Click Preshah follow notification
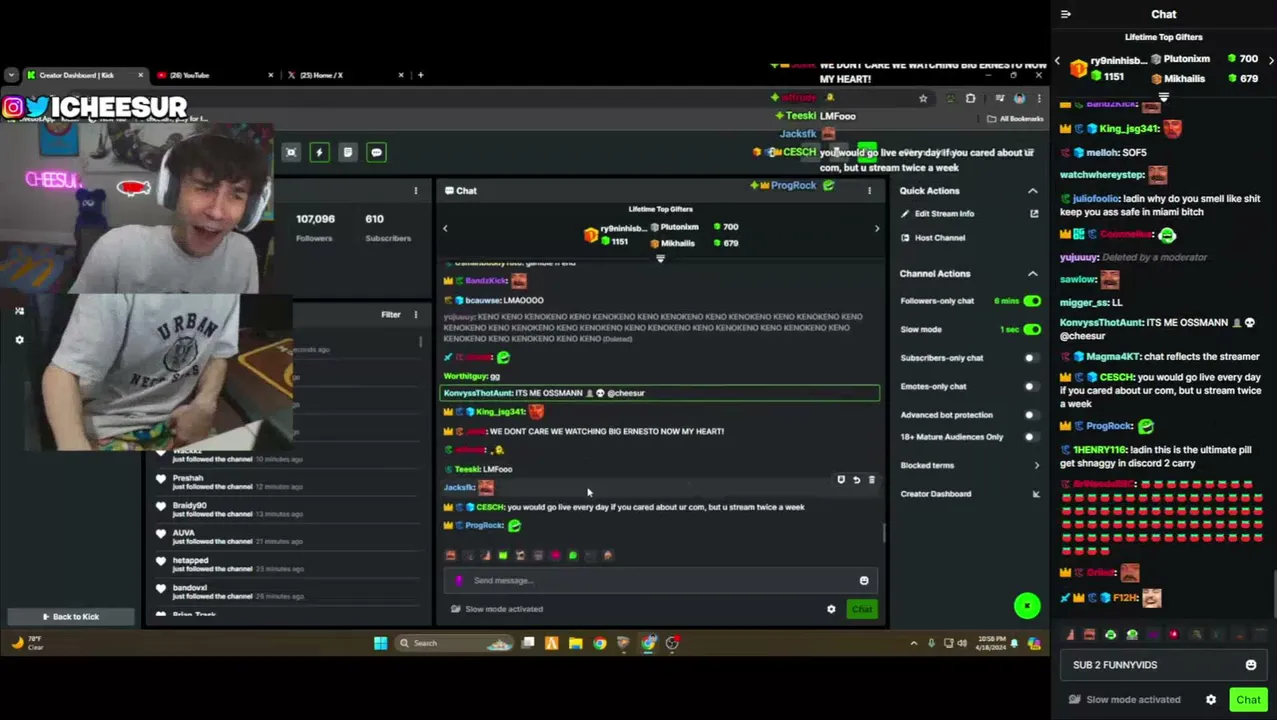Image resolution: width=1277 pixels, height=720 pixels. pos(288,482)
